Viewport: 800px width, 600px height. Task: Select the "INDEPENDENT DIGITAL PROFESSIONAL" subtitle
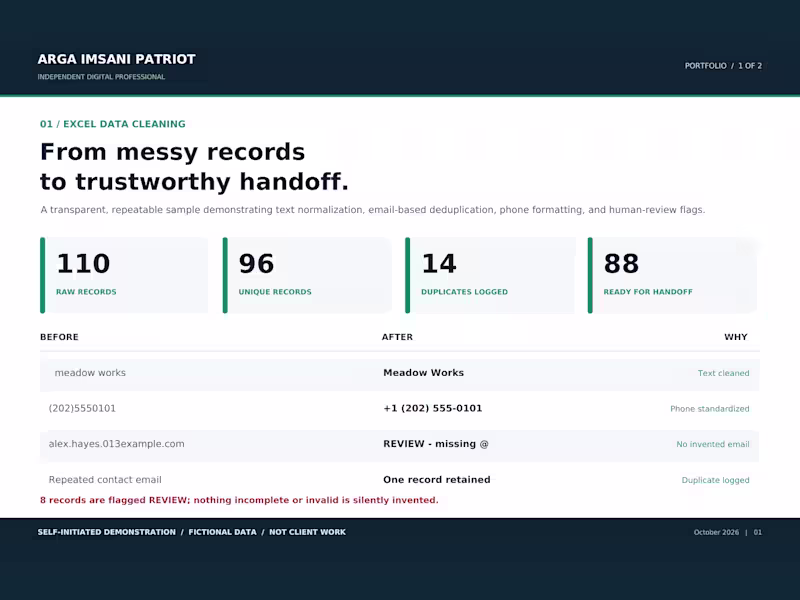(101, 77)
